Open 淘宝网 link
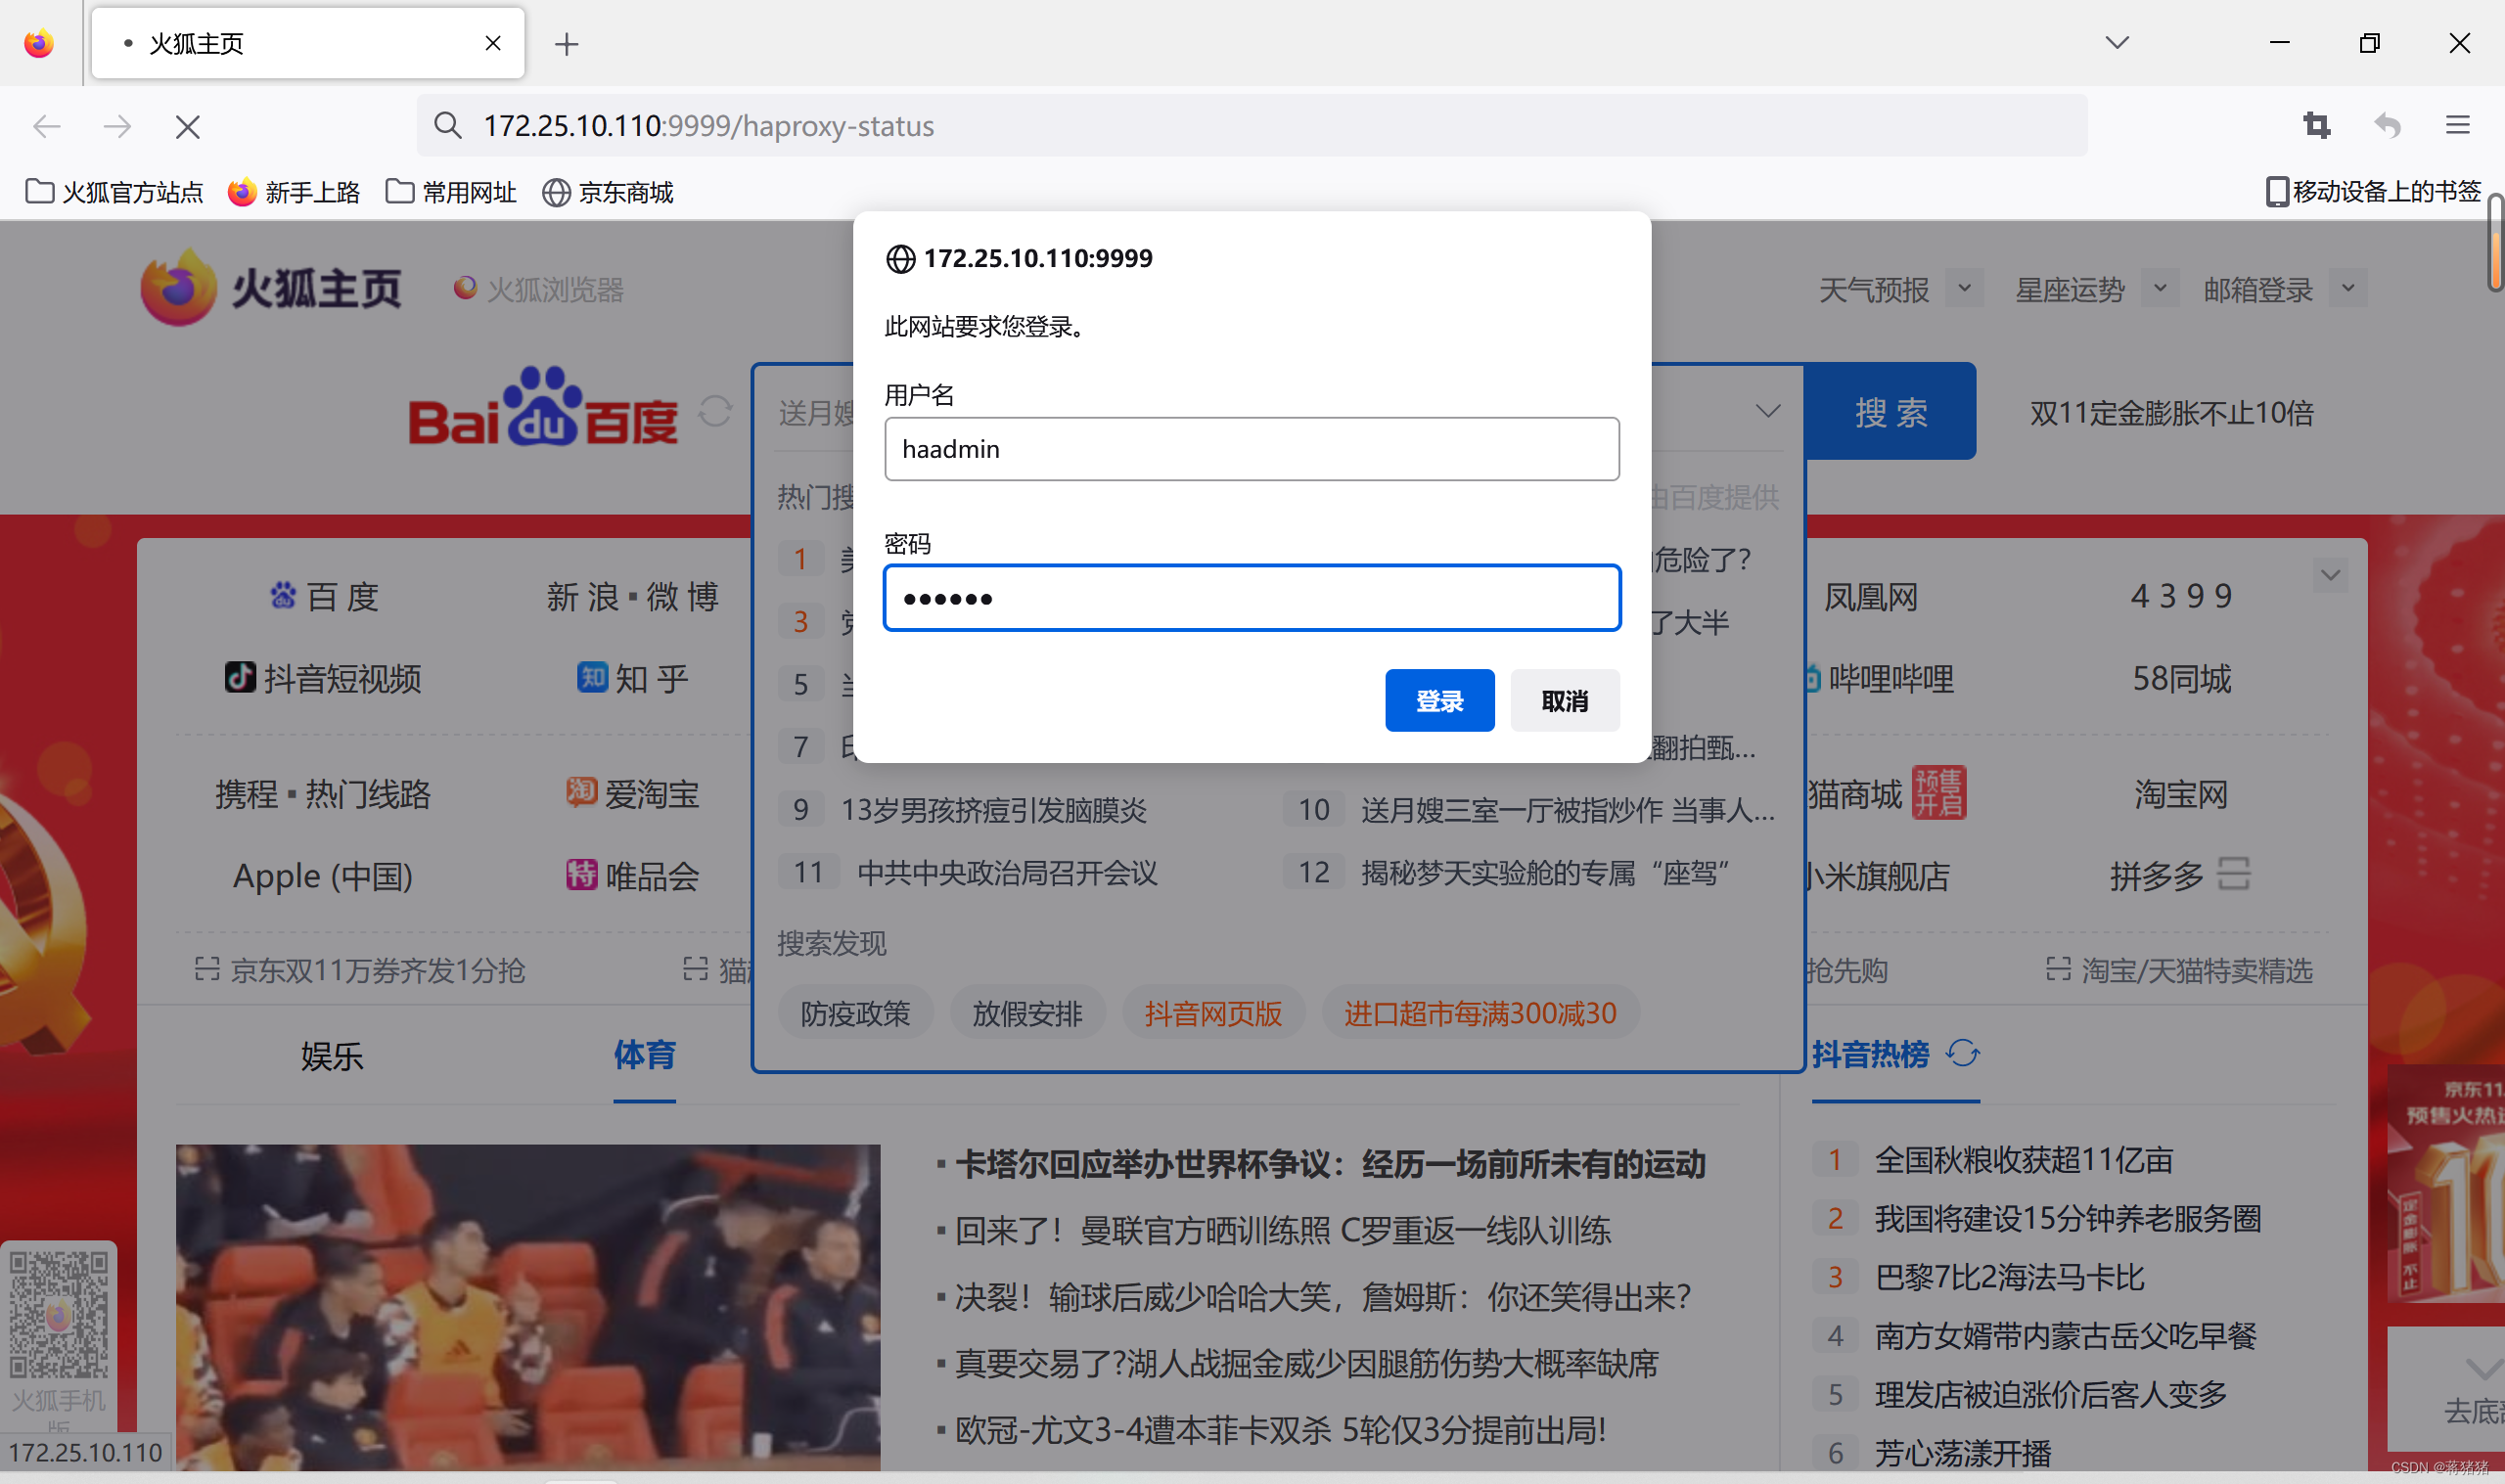The image size is (2505, 1484). click(x=2181, y=795)
